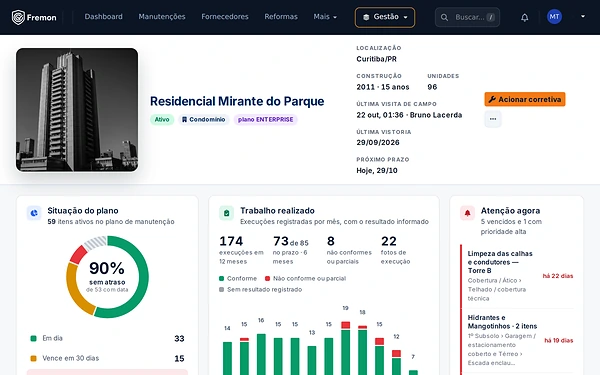The height and width of the screenshot is (375, 600).
Task: Click the Ativo status badge
Action: click(x=162, y=119)
